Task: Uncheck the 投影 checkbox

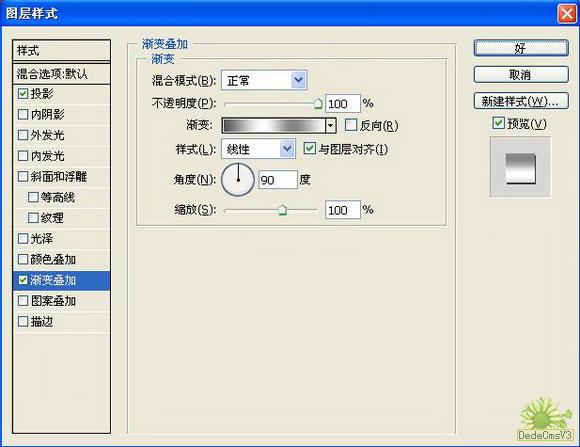Action: (23, 94)
